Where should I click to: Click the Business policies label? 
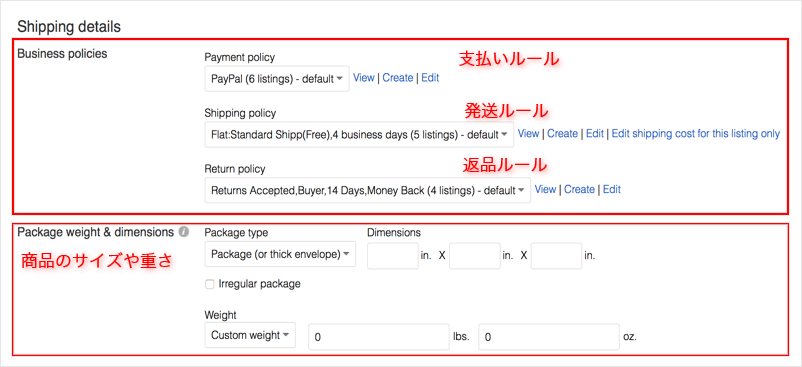[62, 54]
